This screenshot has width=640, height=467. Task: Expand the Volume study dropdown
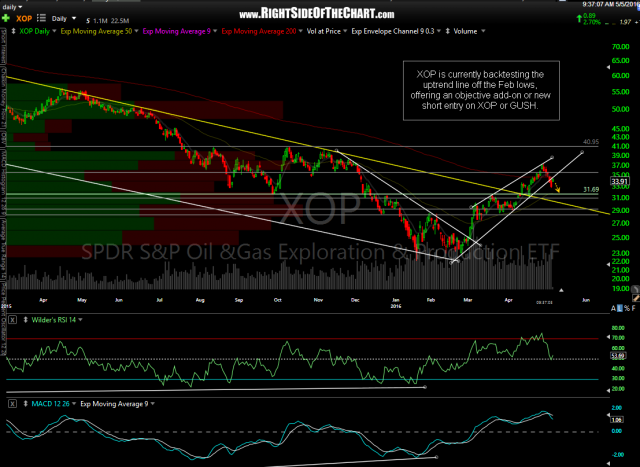click(483, 31)
